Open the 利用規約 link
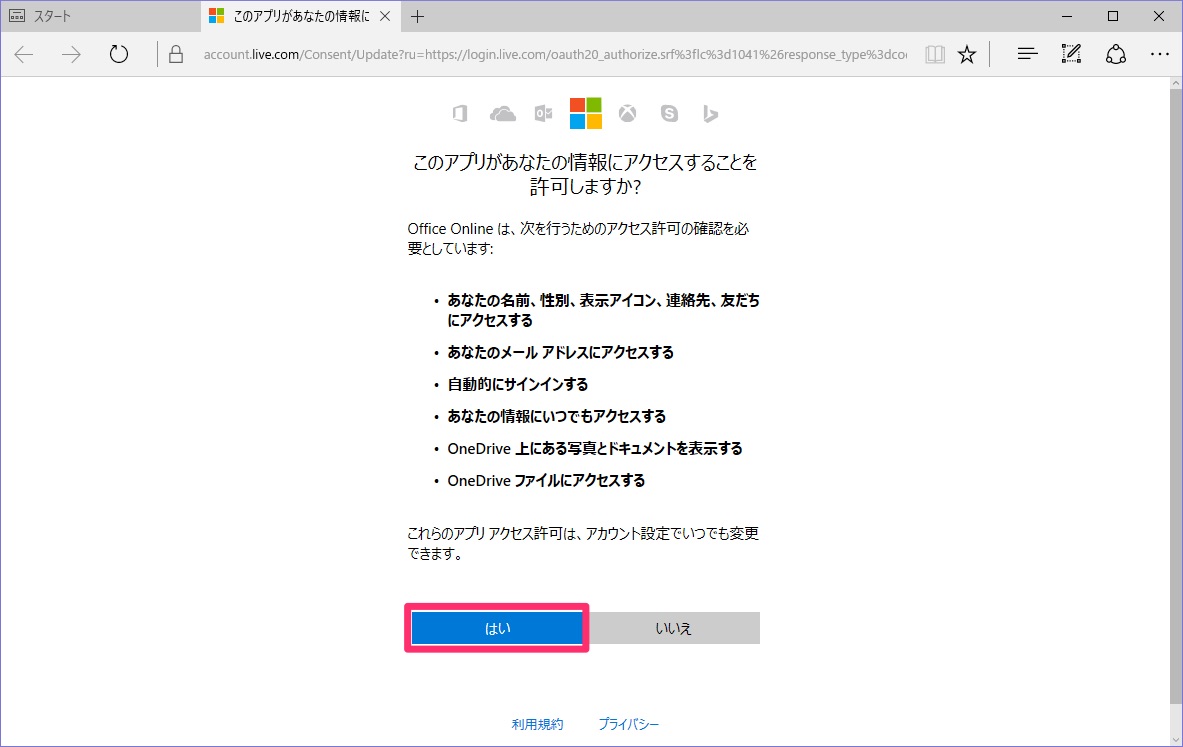 (537, 724)
